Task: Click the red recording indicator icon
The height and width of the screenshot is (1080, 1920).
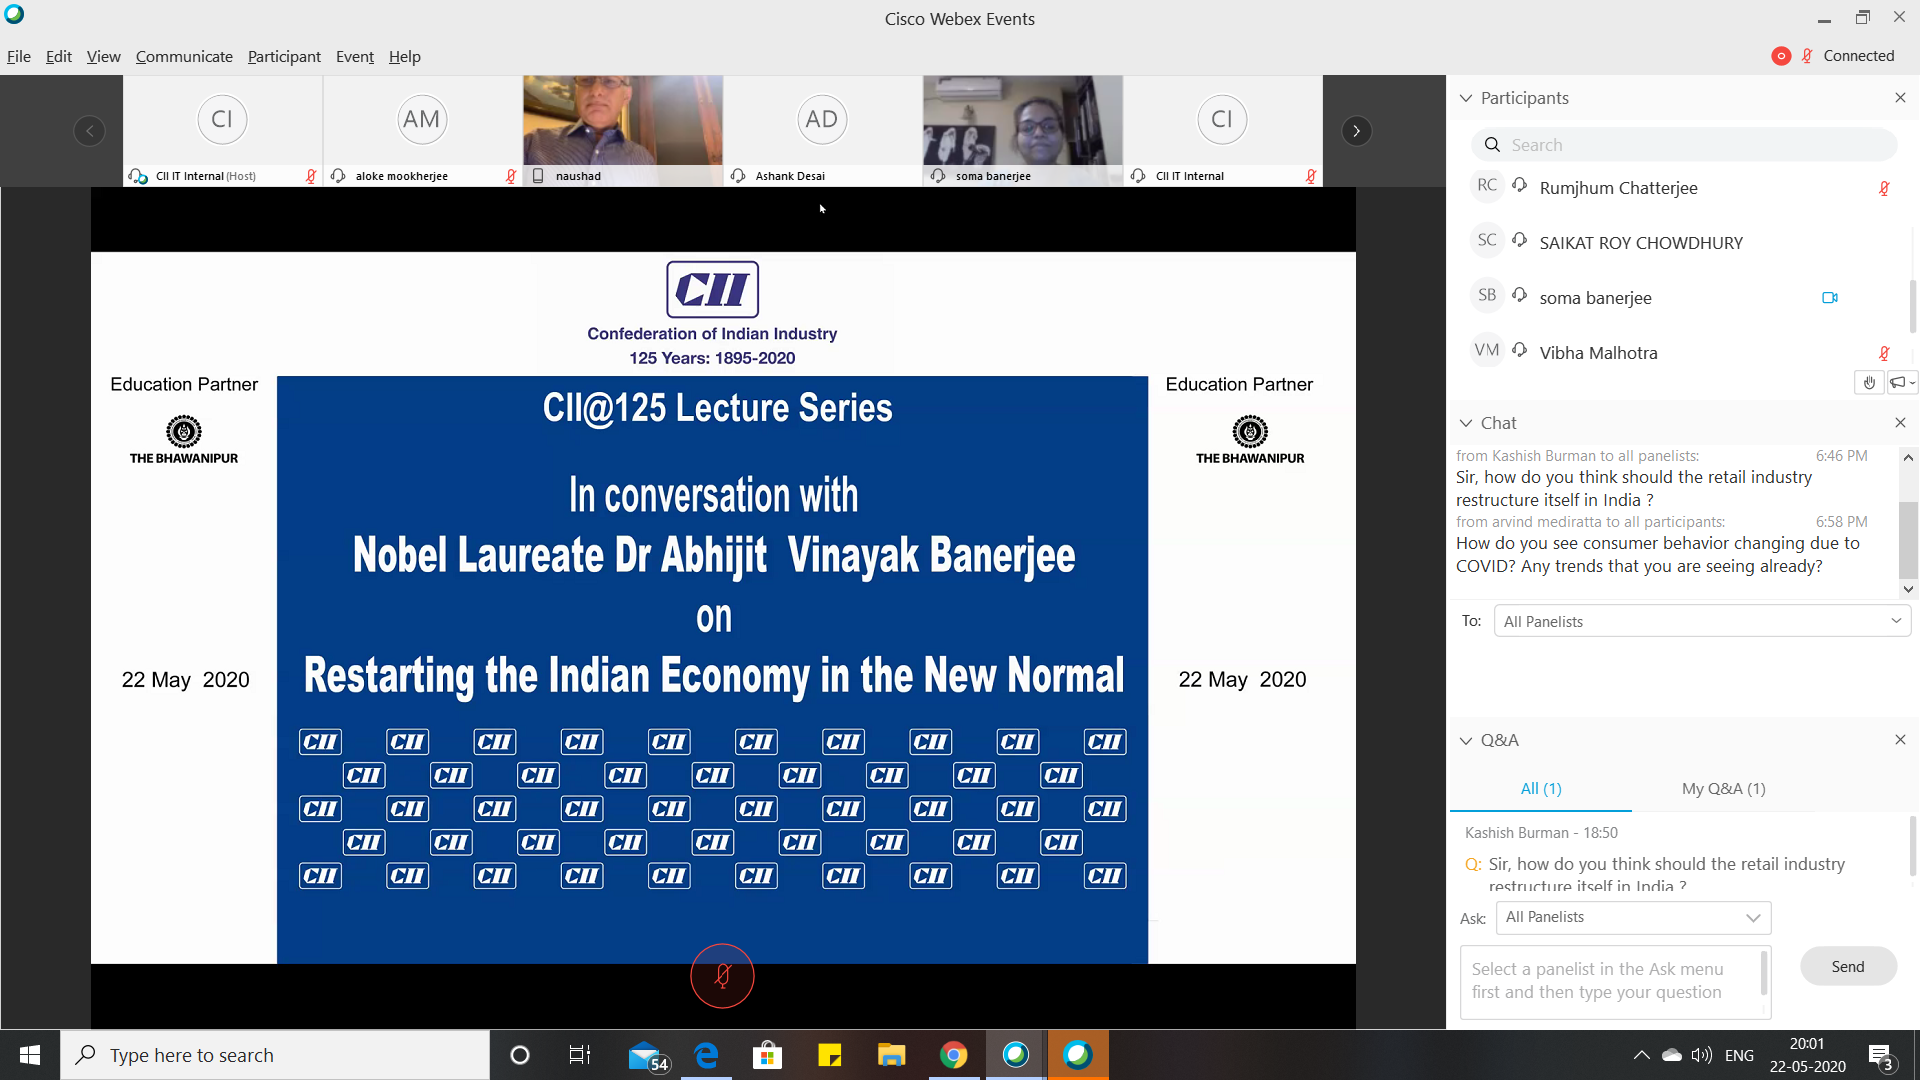Action: (x=1781, y=56)
